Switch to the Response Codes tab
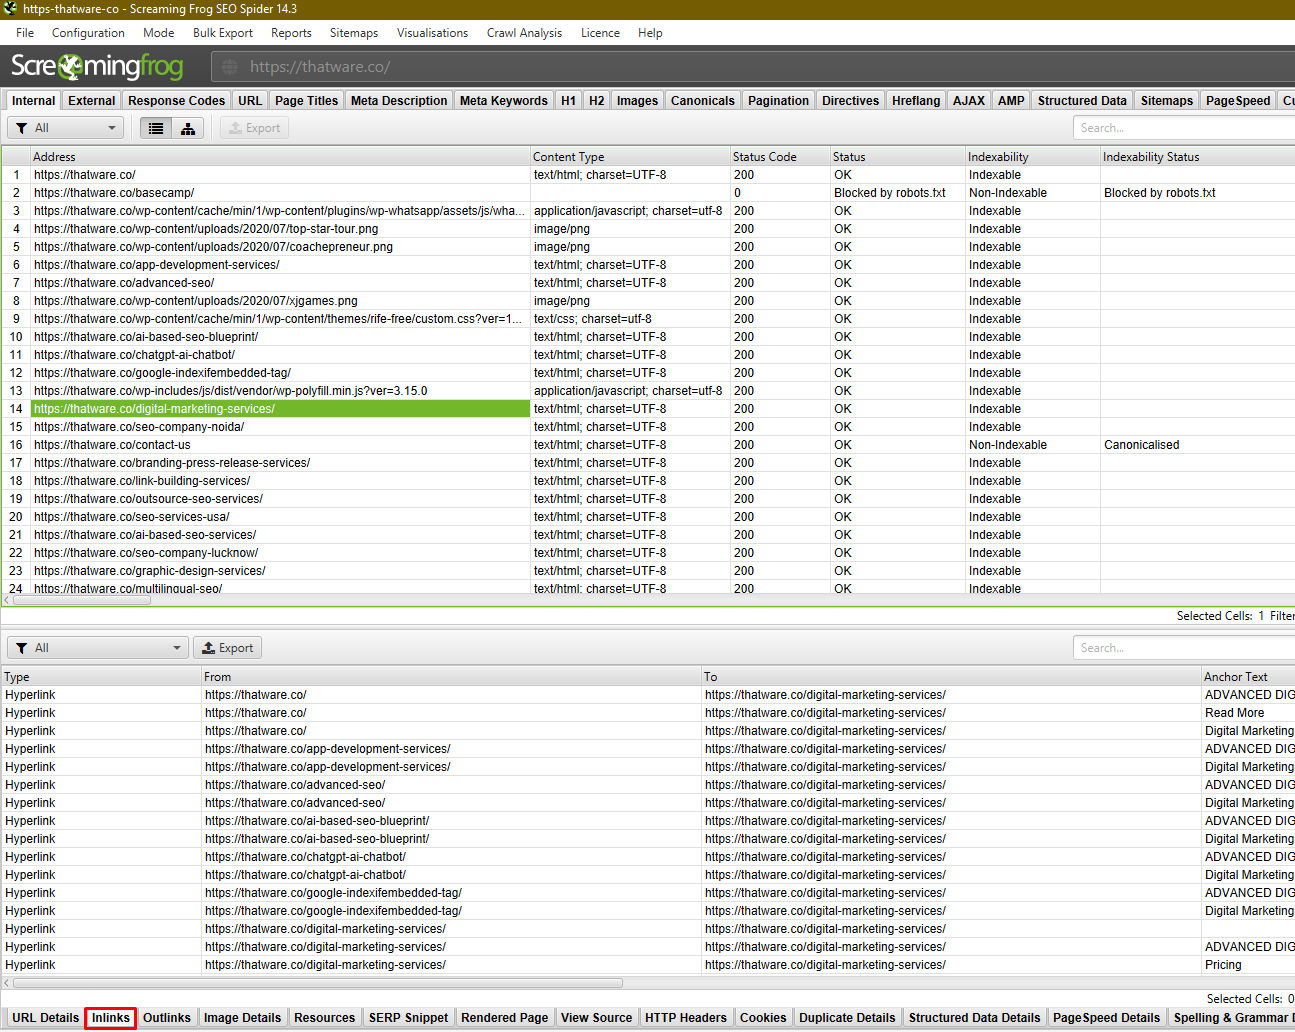 coord(177,101)
